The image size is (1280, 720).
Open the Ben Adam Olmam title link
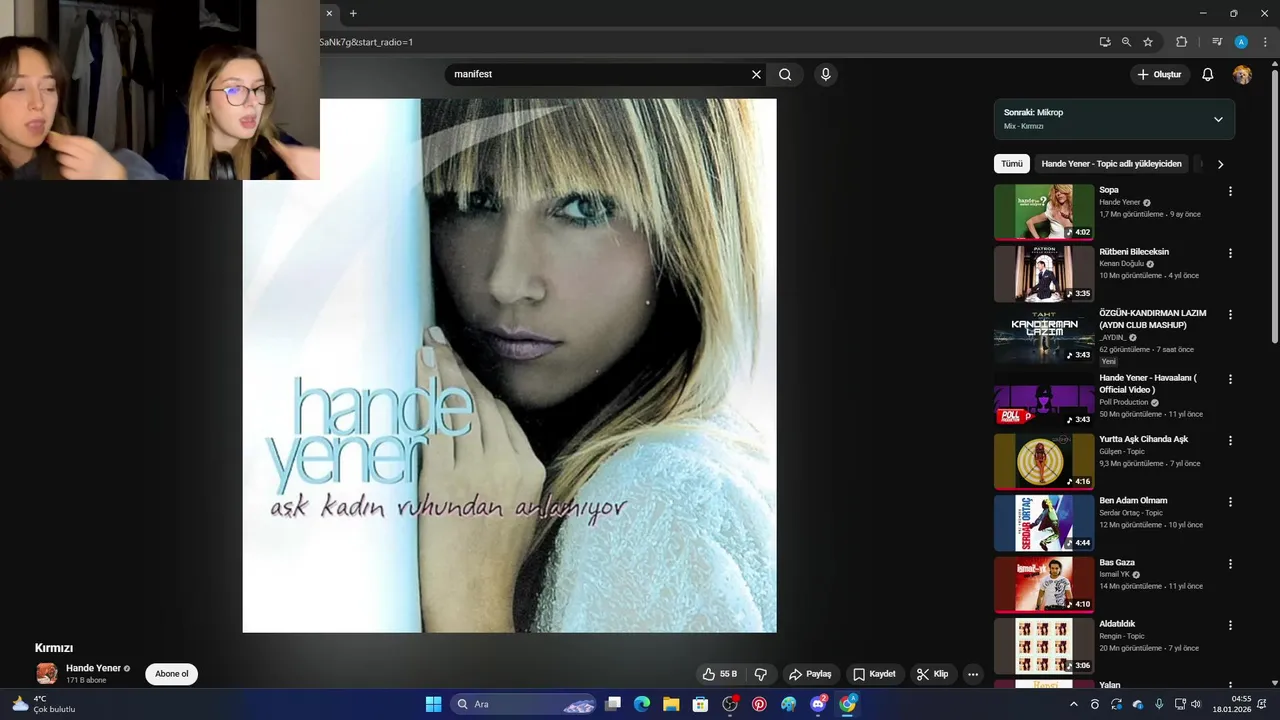point(1133,501)
